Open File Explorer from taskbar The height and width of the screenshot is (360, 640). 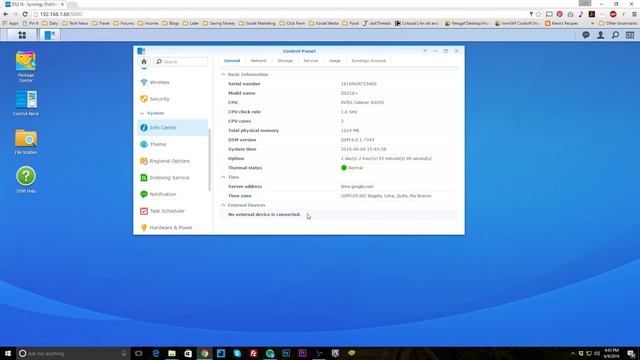click(172, 353)
